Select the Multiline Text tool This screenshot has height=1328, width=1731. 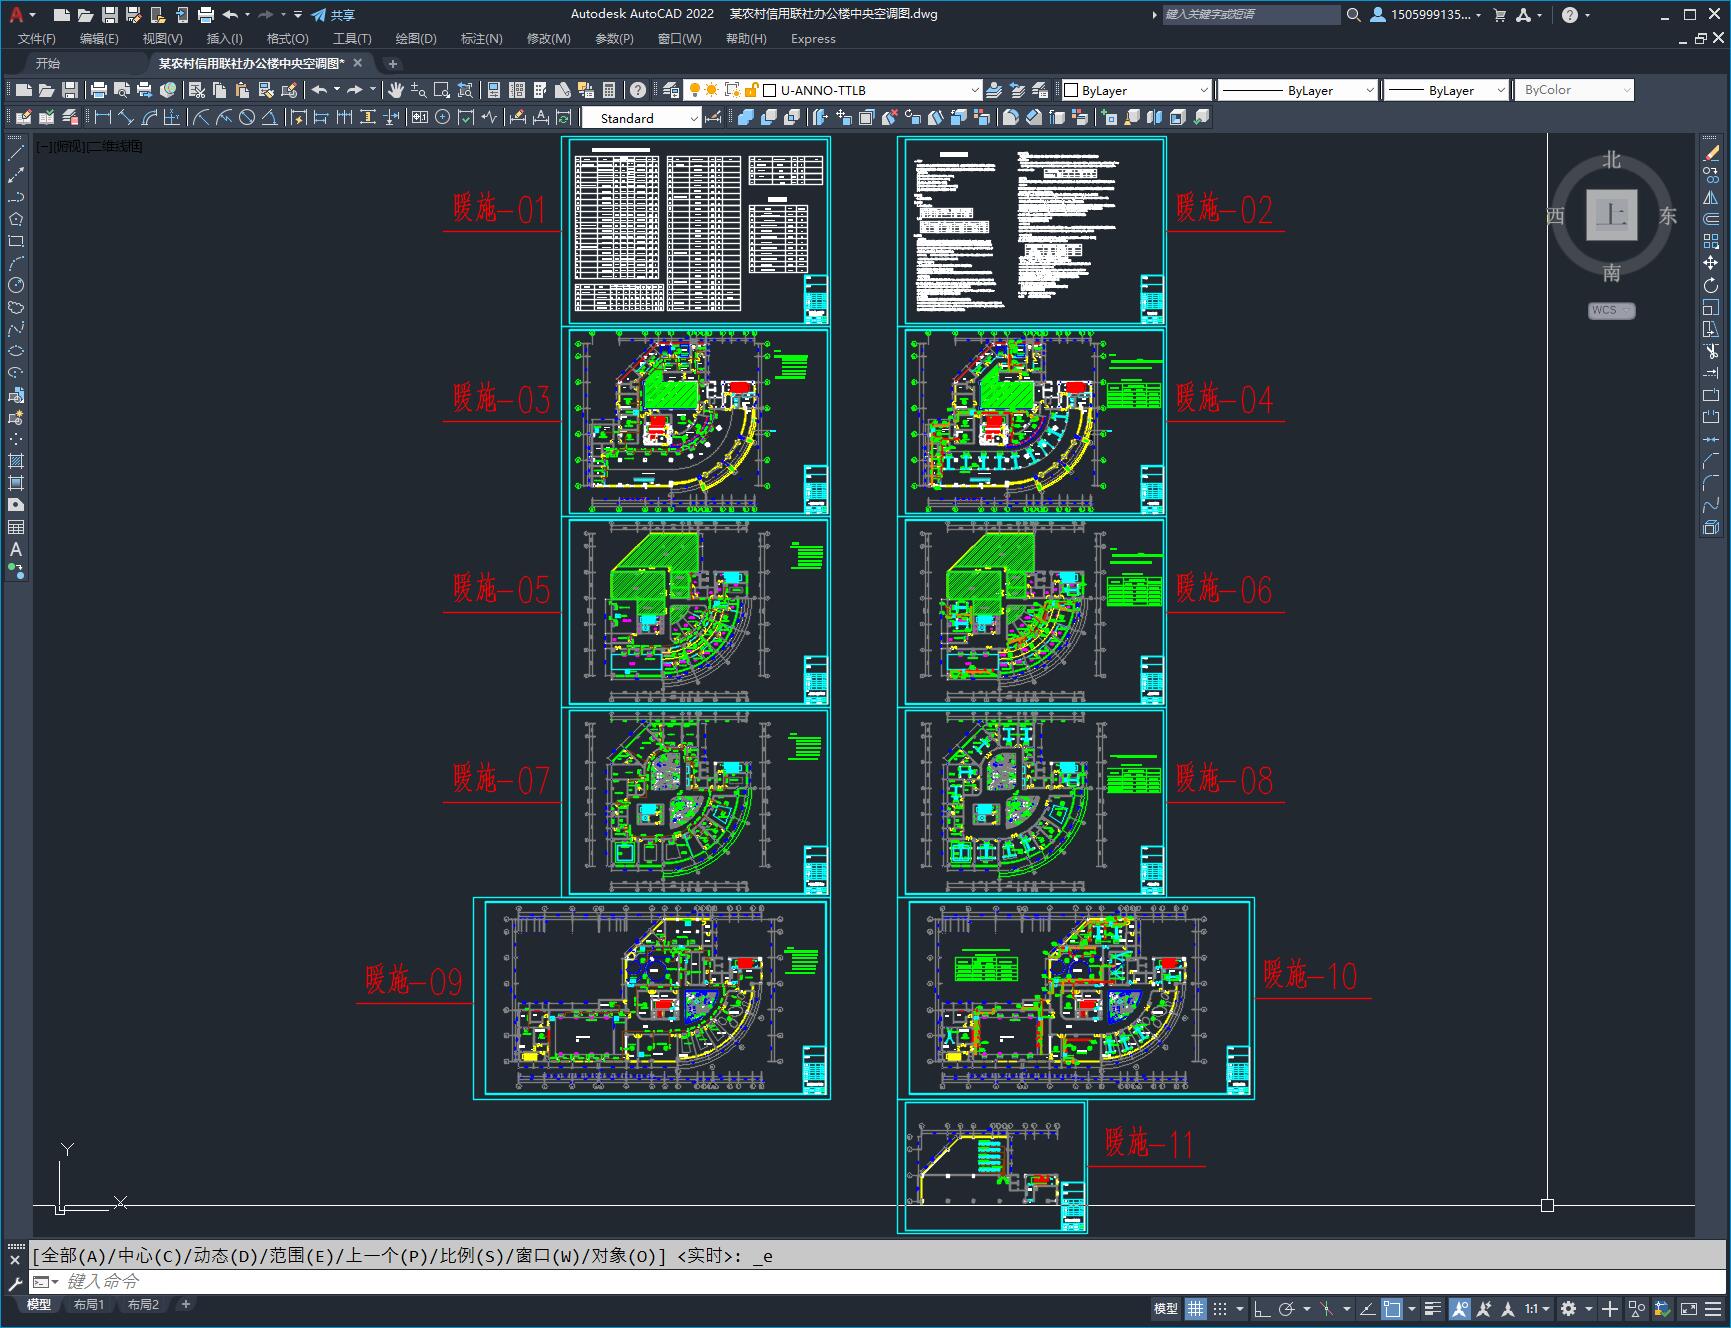tap(16, 549)
